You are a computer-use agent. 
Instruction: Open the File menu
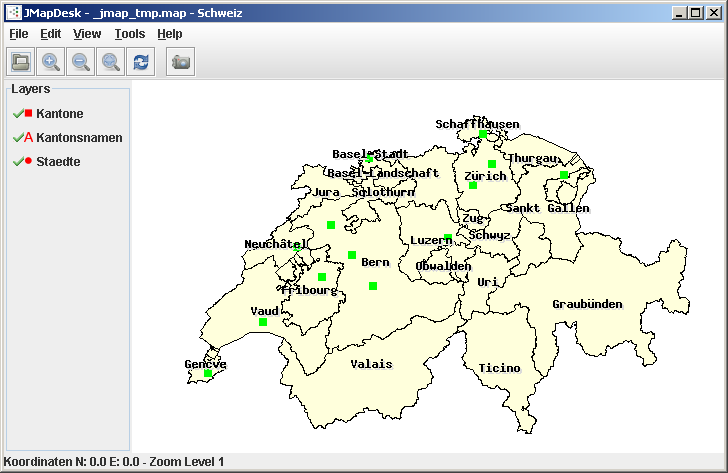click(x=19, y=34)
